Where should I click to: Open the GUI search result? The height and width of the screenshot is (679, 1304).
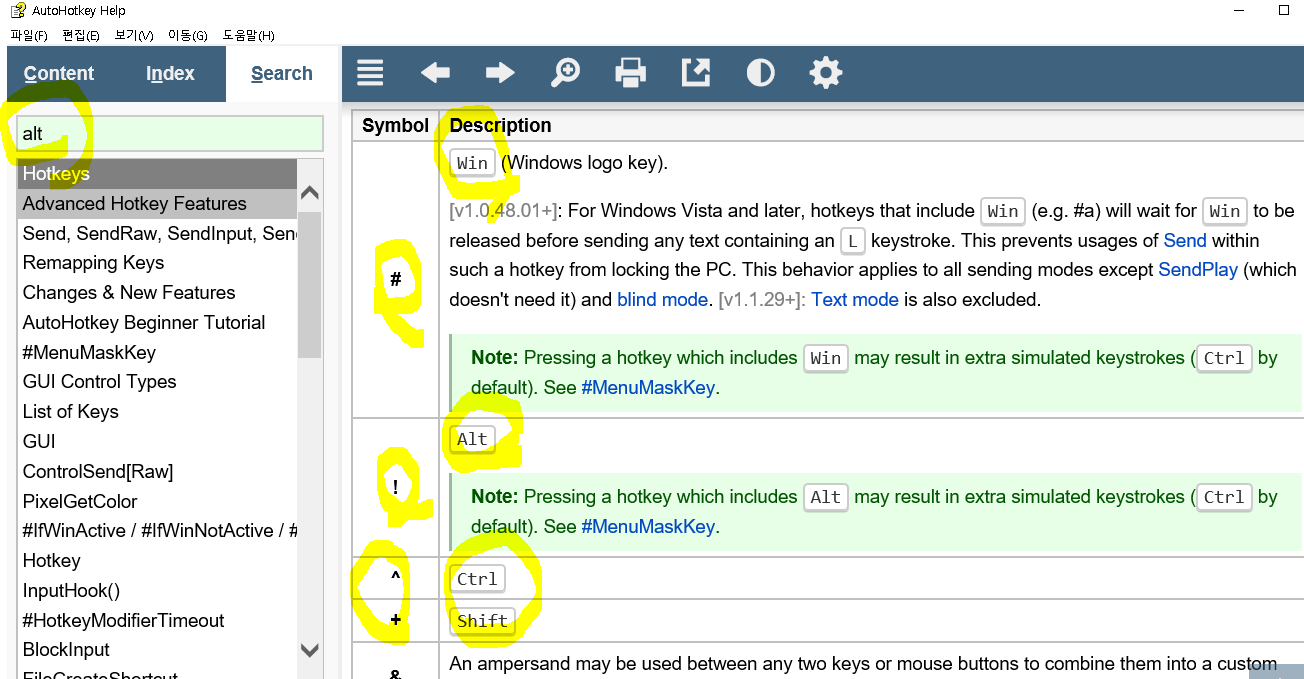157,442
